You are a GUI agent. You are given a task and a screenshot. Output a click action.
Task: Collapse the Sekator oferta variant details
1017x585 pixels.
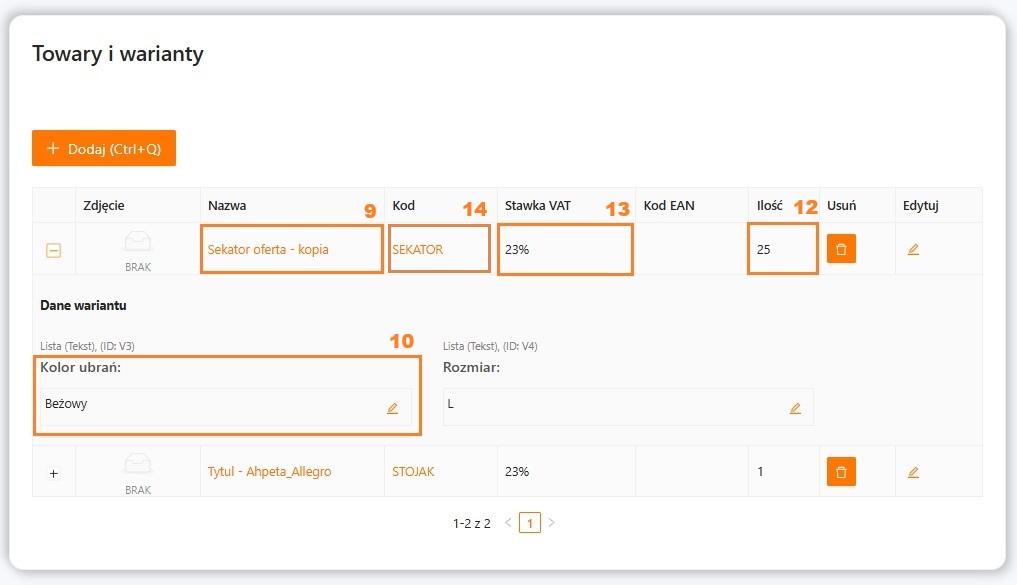pyautogui.click(x=54, y=250)
